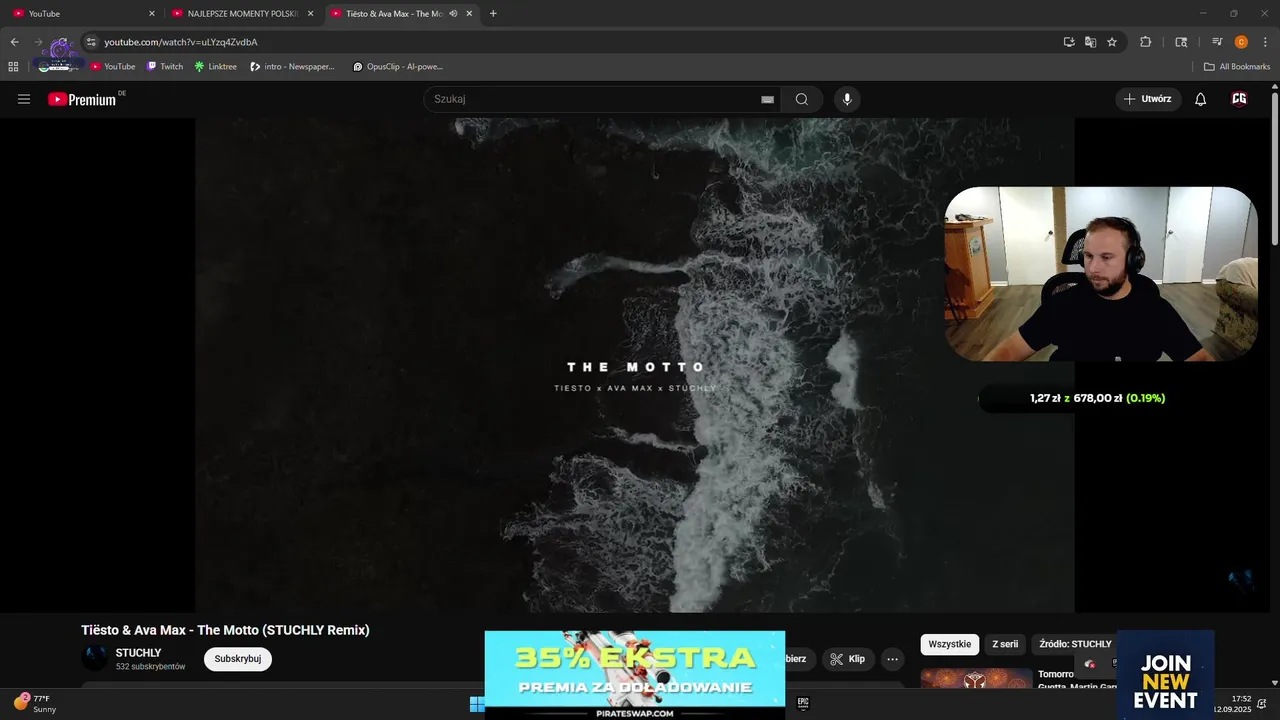Open the translate page icon
The height and width of the screenshot is (720, 1280).
(1090, 42)
